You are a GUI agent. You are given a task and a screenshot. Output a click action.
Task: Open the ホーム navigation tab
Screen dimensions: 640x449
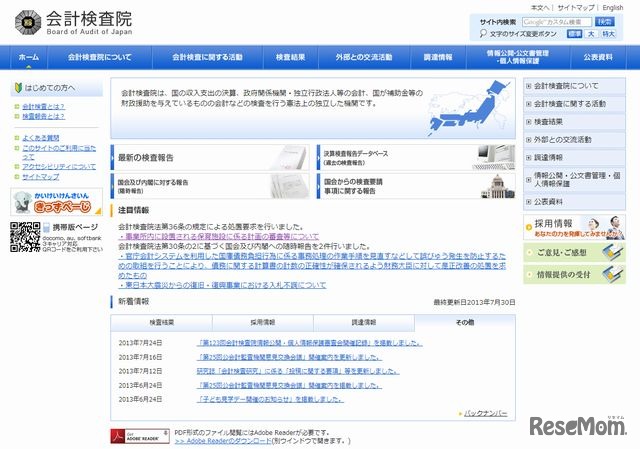coord(29,57)
